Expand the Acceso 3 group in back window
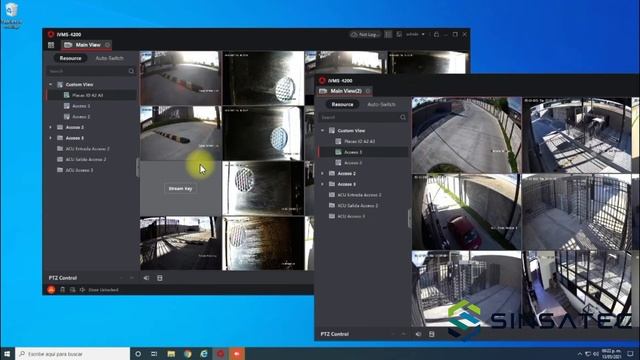This screenshot has height=360, width=640. [51, 138]
